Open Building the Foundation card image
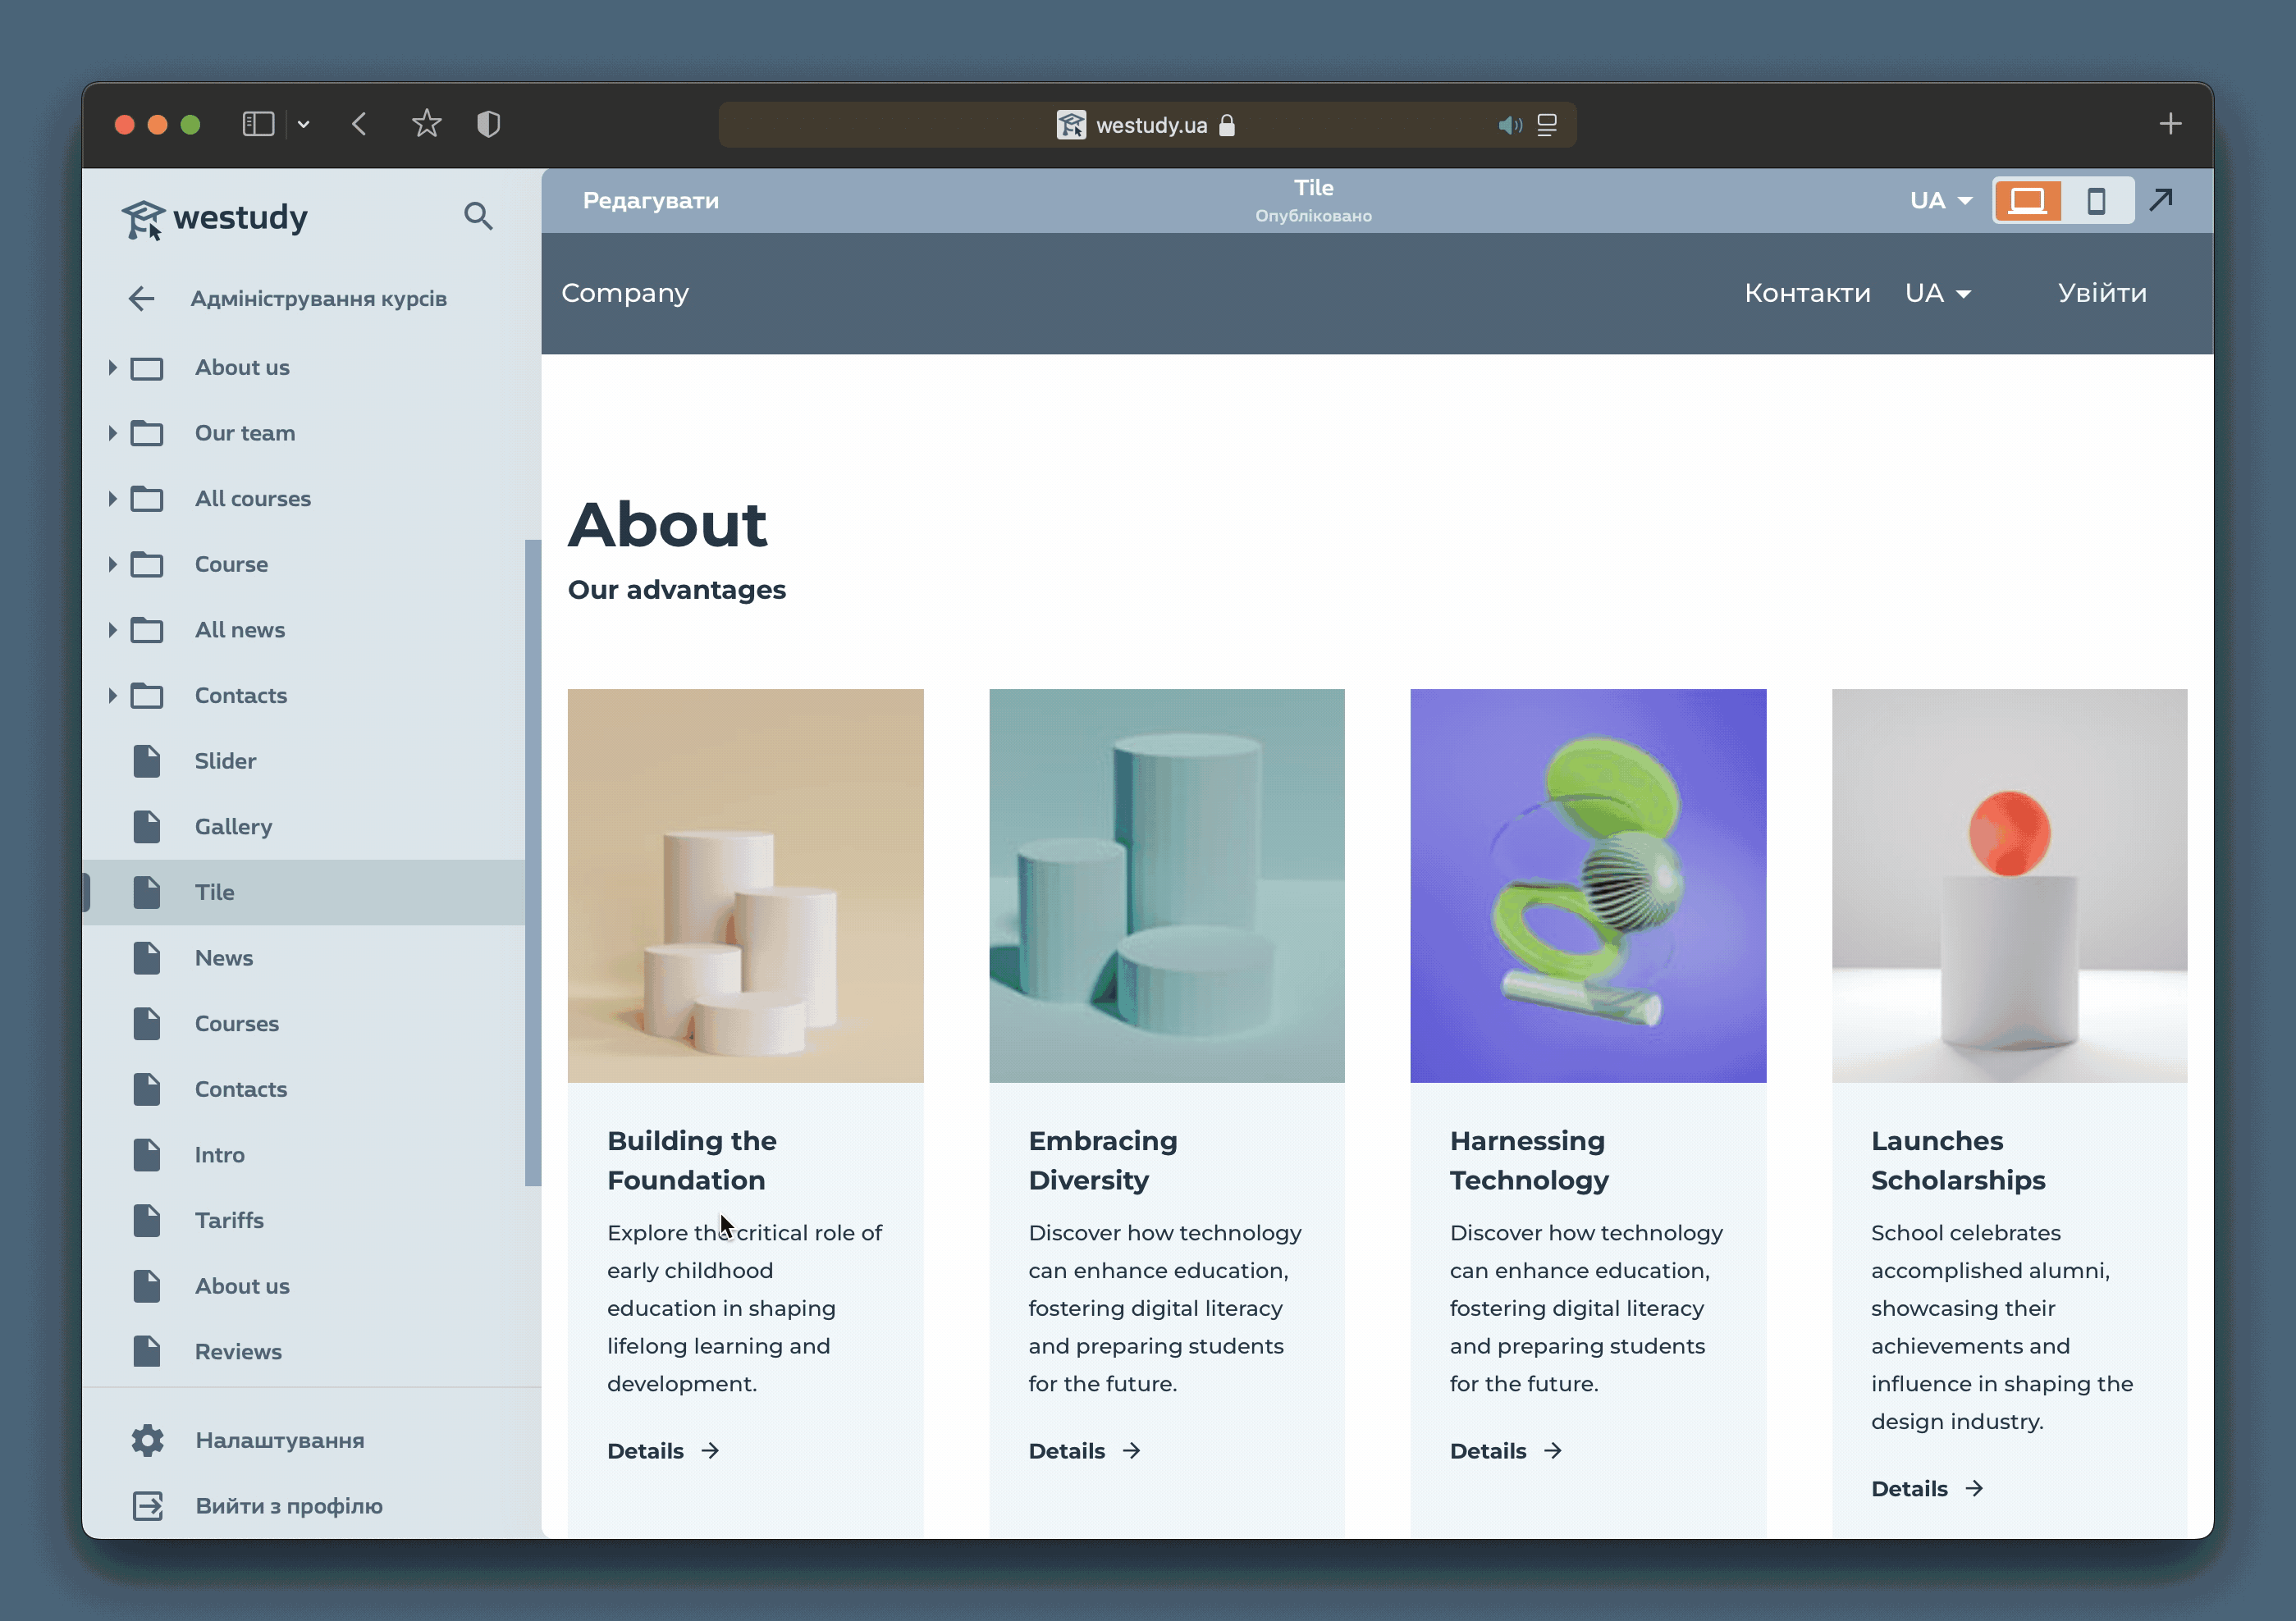This screenshot has height=1621, width=2296. pyautogui.click(x=745, y=886)
